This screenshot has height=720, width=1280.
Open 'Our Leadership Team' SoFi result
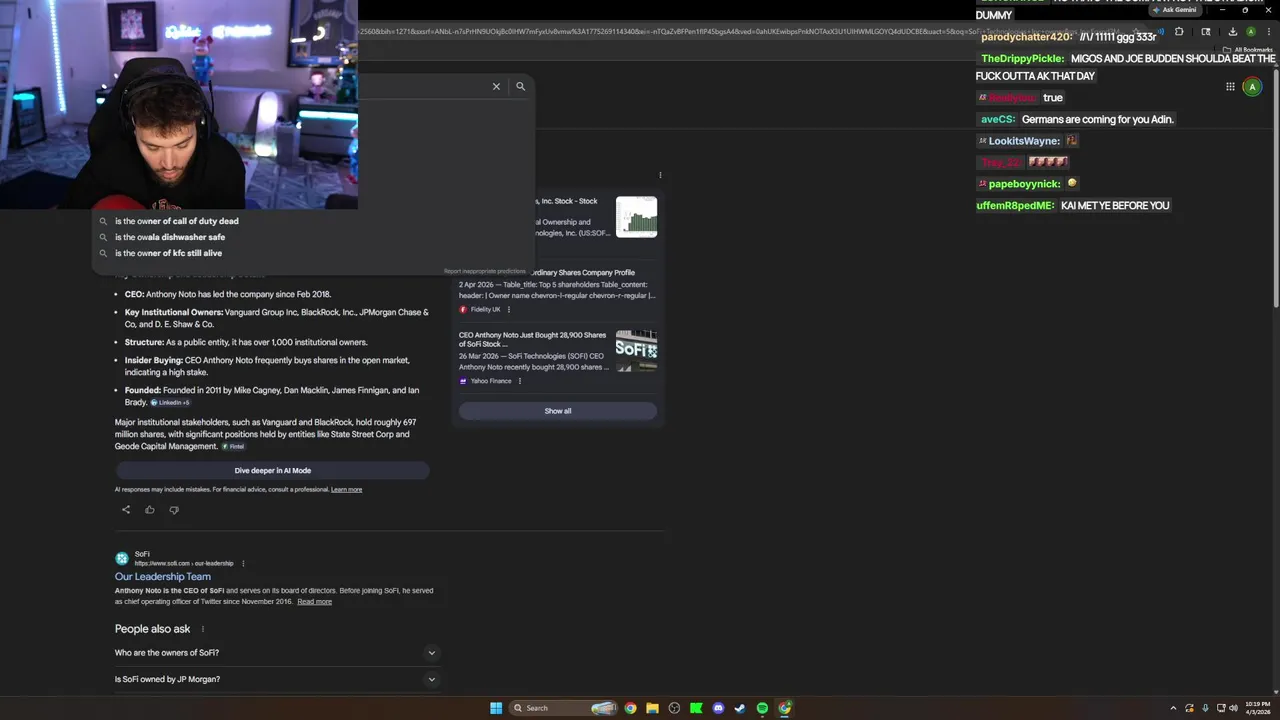(163, 576)
